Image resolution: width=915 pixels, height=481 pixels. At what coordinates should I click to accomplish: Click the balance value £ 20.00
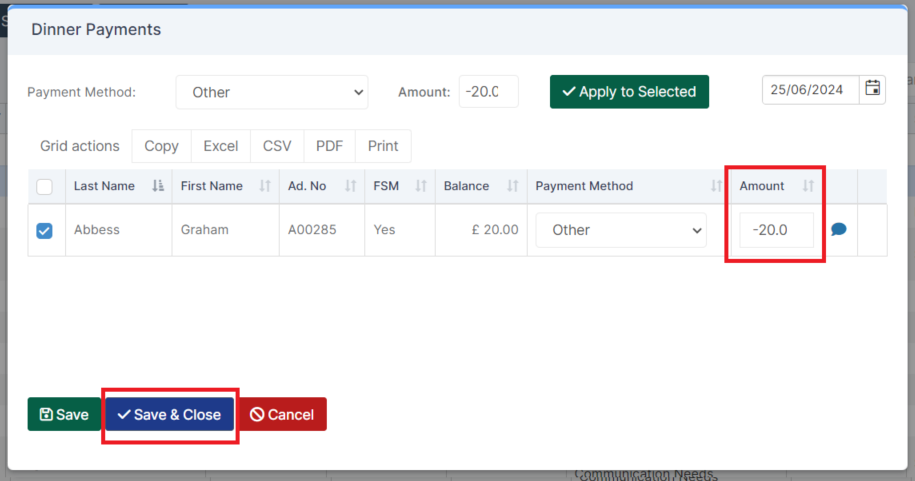click(x=495, y=229)
